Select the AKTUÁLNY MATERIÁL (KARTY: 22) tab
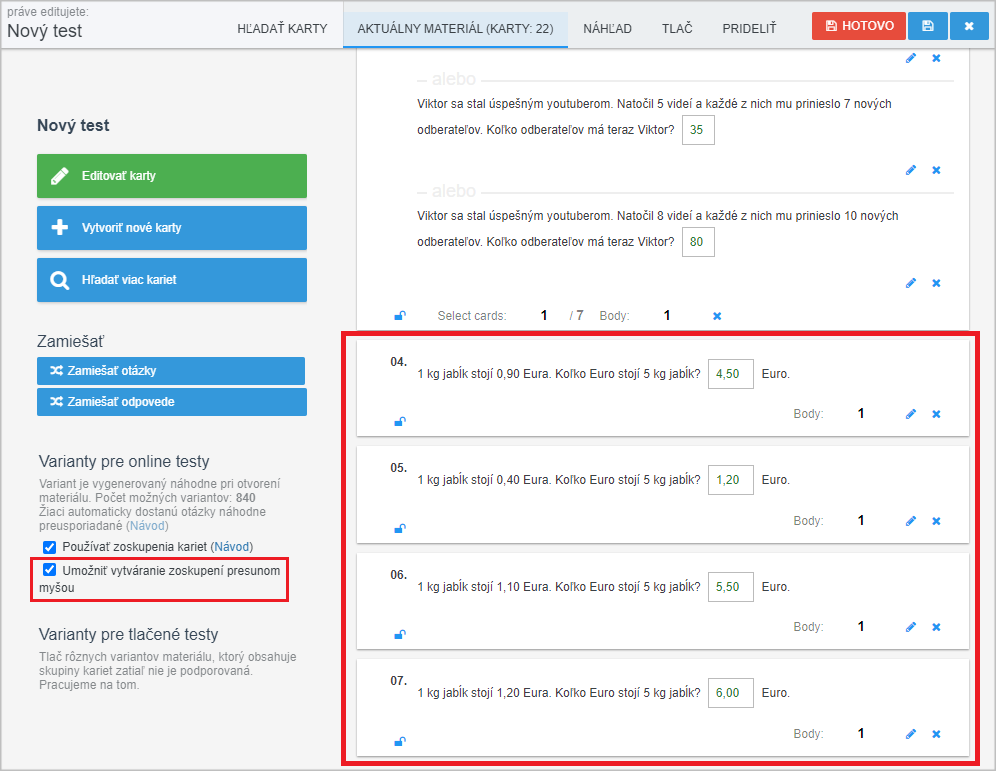The height and width of the screenshot is (771, 996). click(x=455, y=29)
